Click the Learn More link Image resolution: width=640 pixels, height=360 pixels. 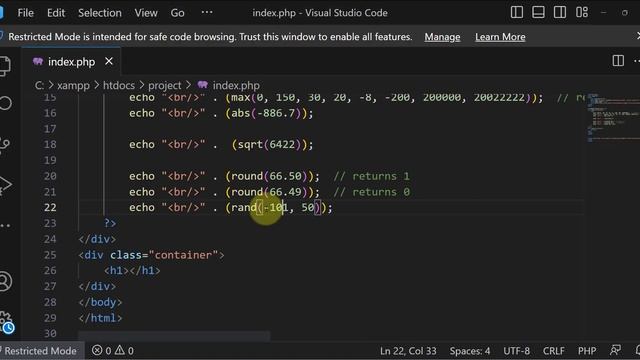click(500, 37)
